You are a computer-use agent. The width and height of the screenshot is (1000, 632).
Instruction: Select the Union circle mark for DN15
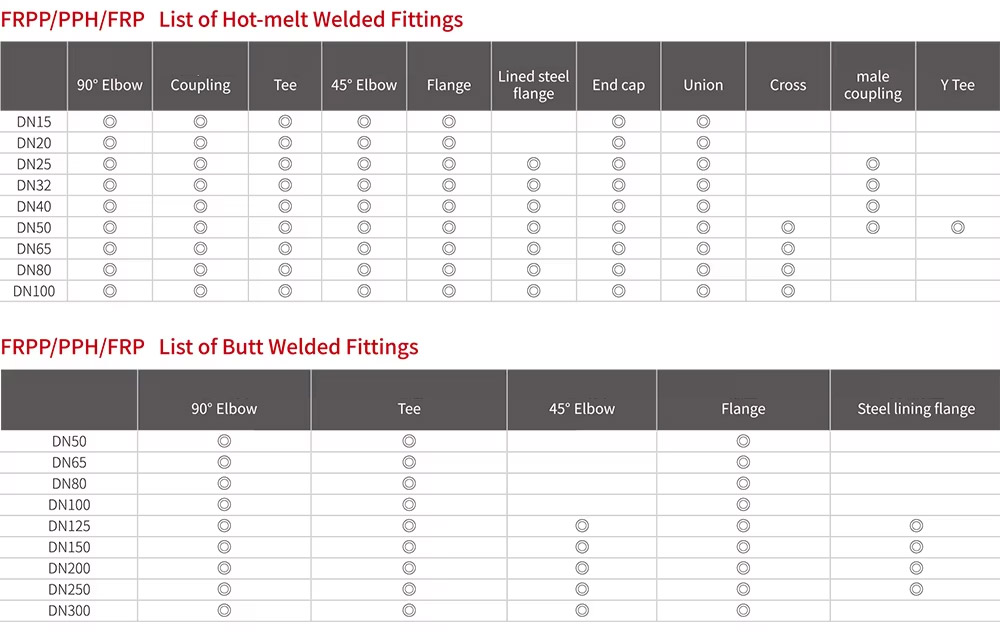pyautogui.click(x=703, y=122)
